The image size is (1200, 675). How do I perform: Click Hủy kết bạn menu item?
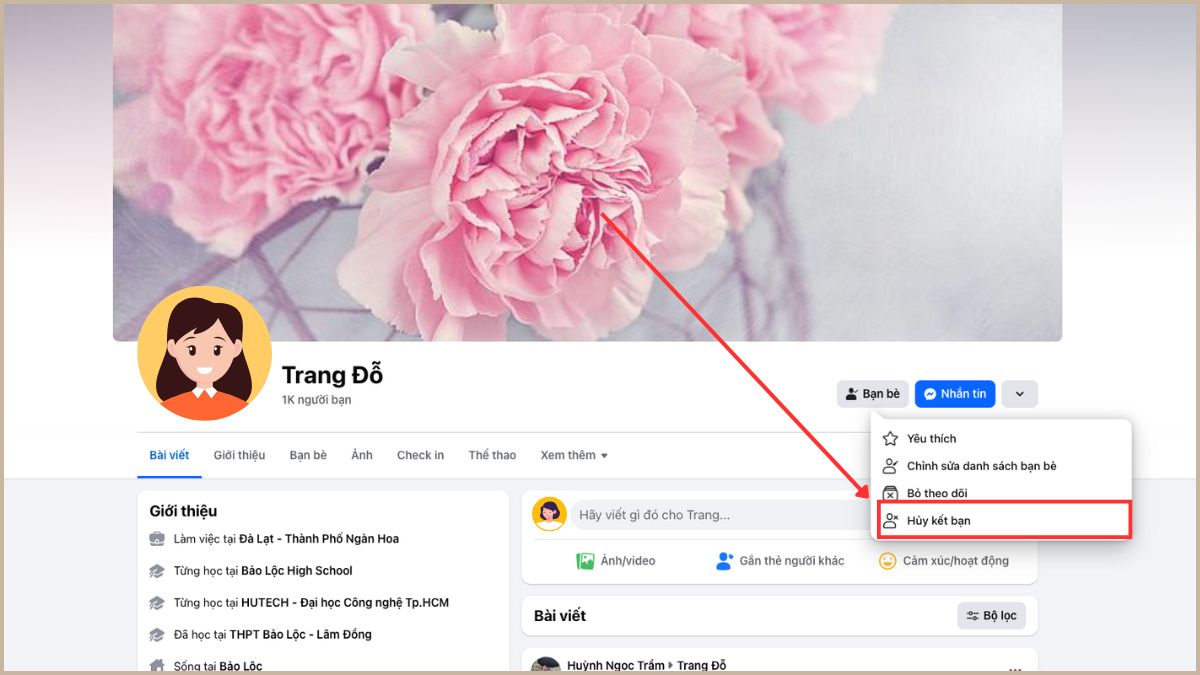[1004, 520]
